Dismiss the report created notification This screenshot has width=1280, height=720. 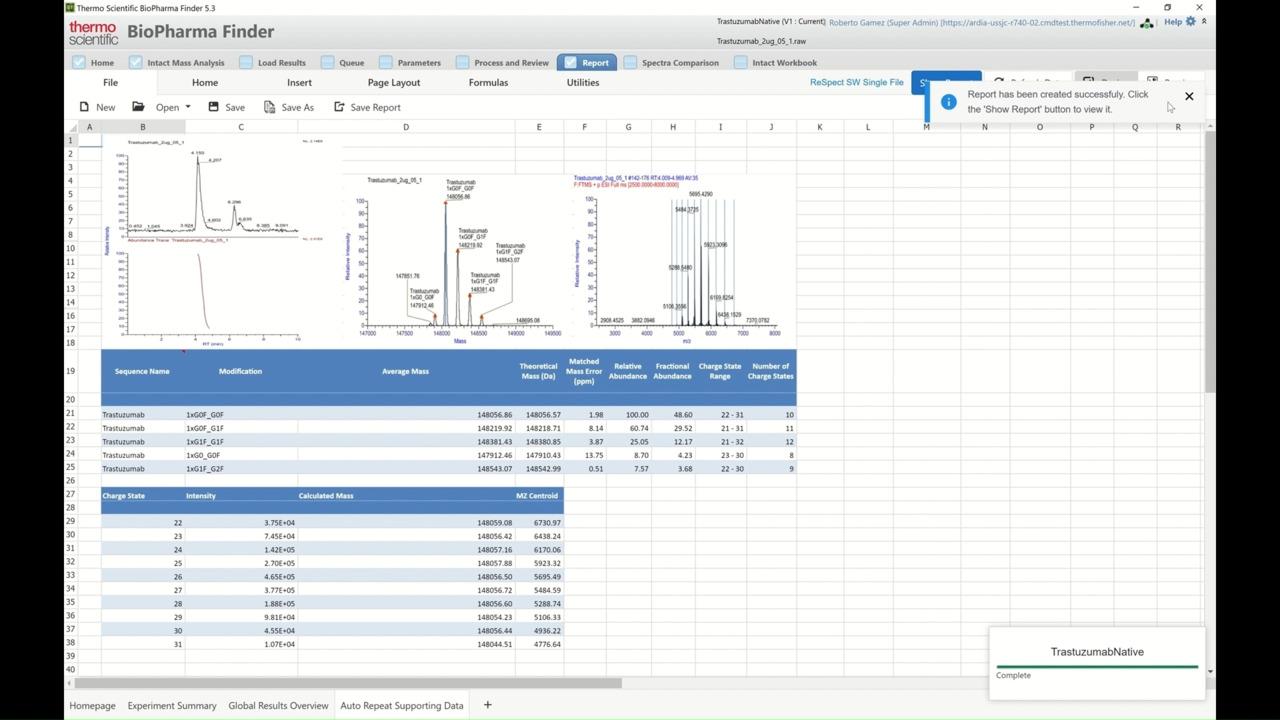click(1189, 96)
